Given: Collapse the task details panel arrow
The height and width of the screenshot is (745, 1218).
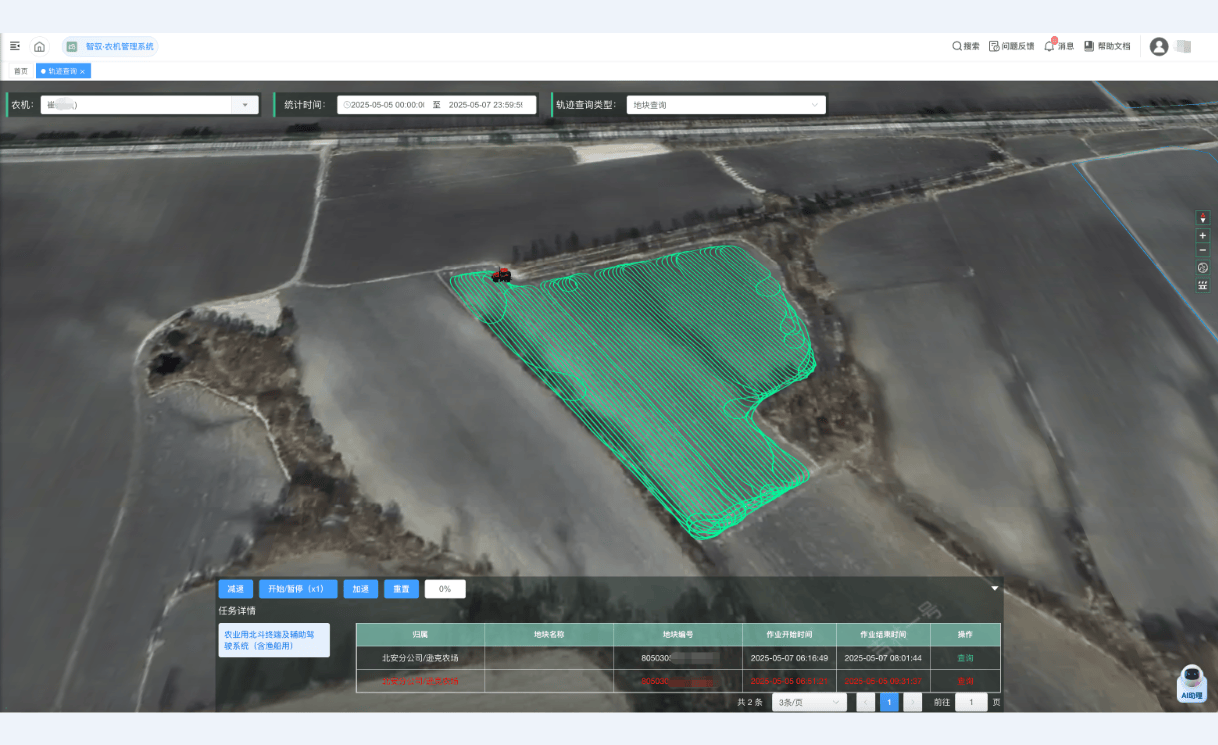Looking at the screenshot, I should (995, 589).
